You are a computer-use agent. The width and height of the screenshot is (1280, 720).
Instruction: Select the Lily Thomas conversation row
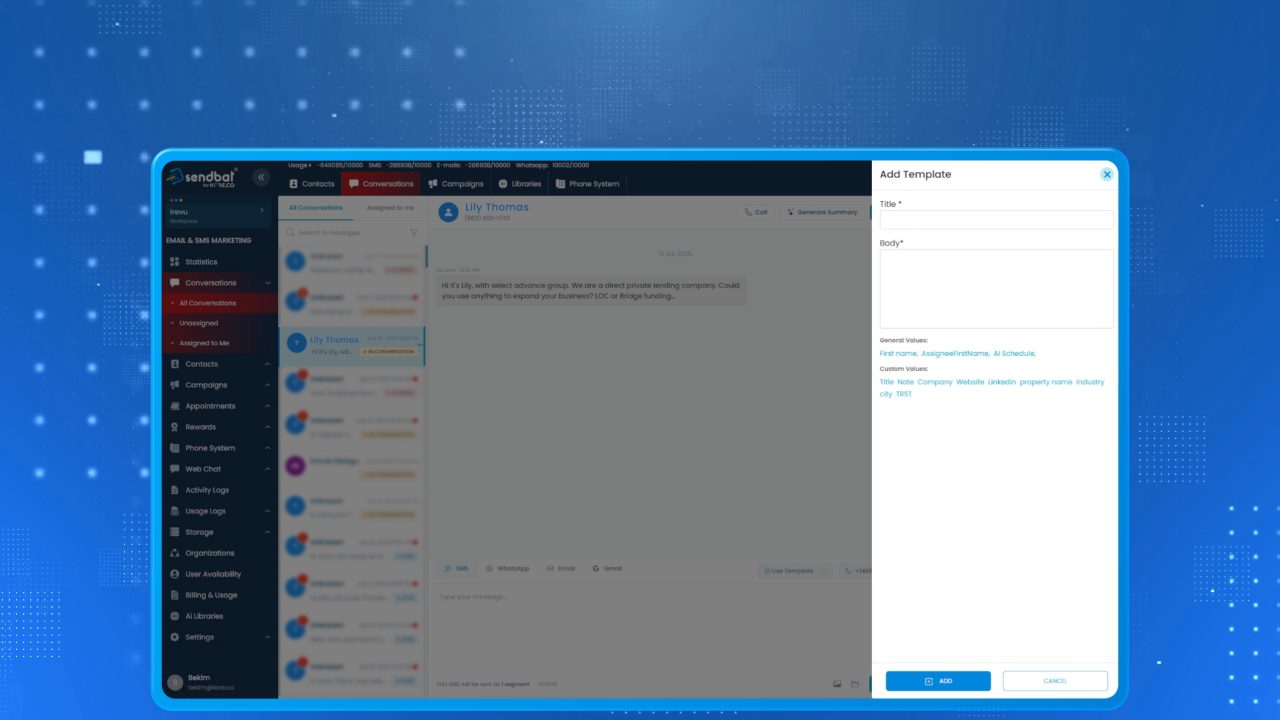click(352, 346)
